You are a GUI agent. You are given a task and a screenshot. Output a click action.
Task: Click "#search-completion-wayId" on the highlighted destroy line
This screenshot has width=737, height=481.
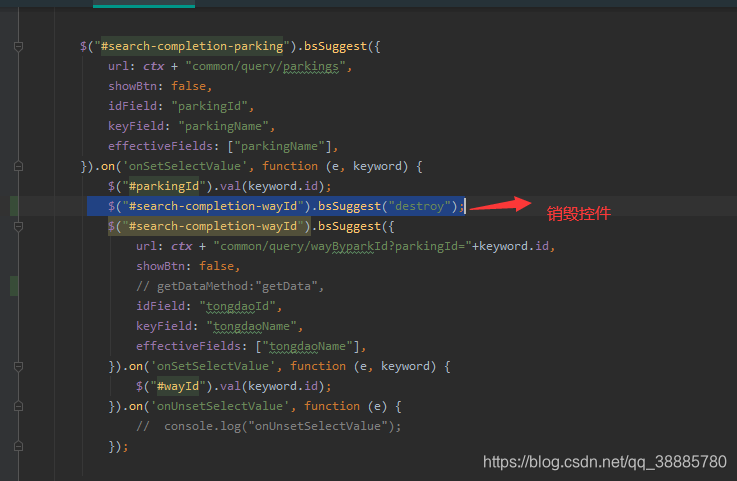pos(213,206)
